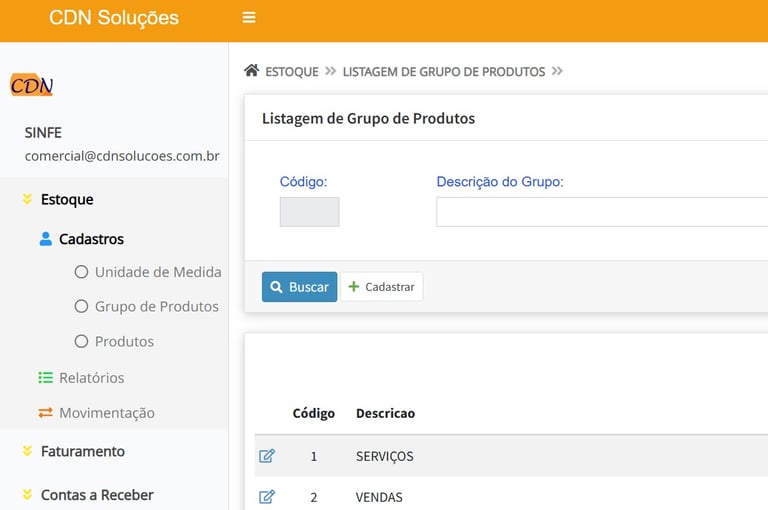Click the hamburger menu icon in header
The image size is (768, 510).
point(249,17)
